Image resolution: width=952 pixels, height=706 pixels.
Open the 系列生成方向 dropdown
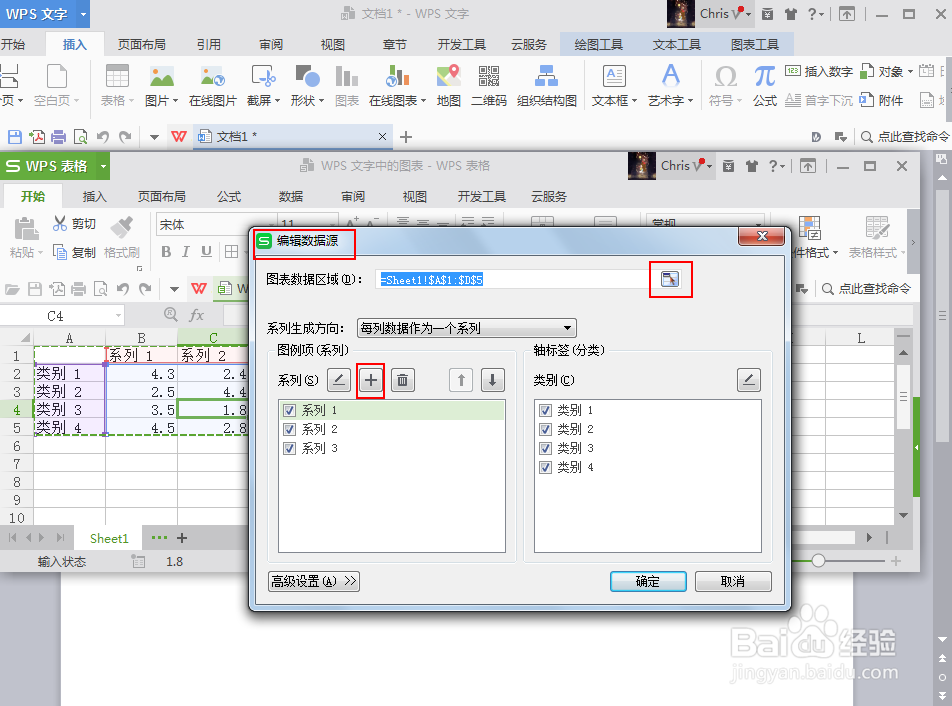tap(567, 327)
